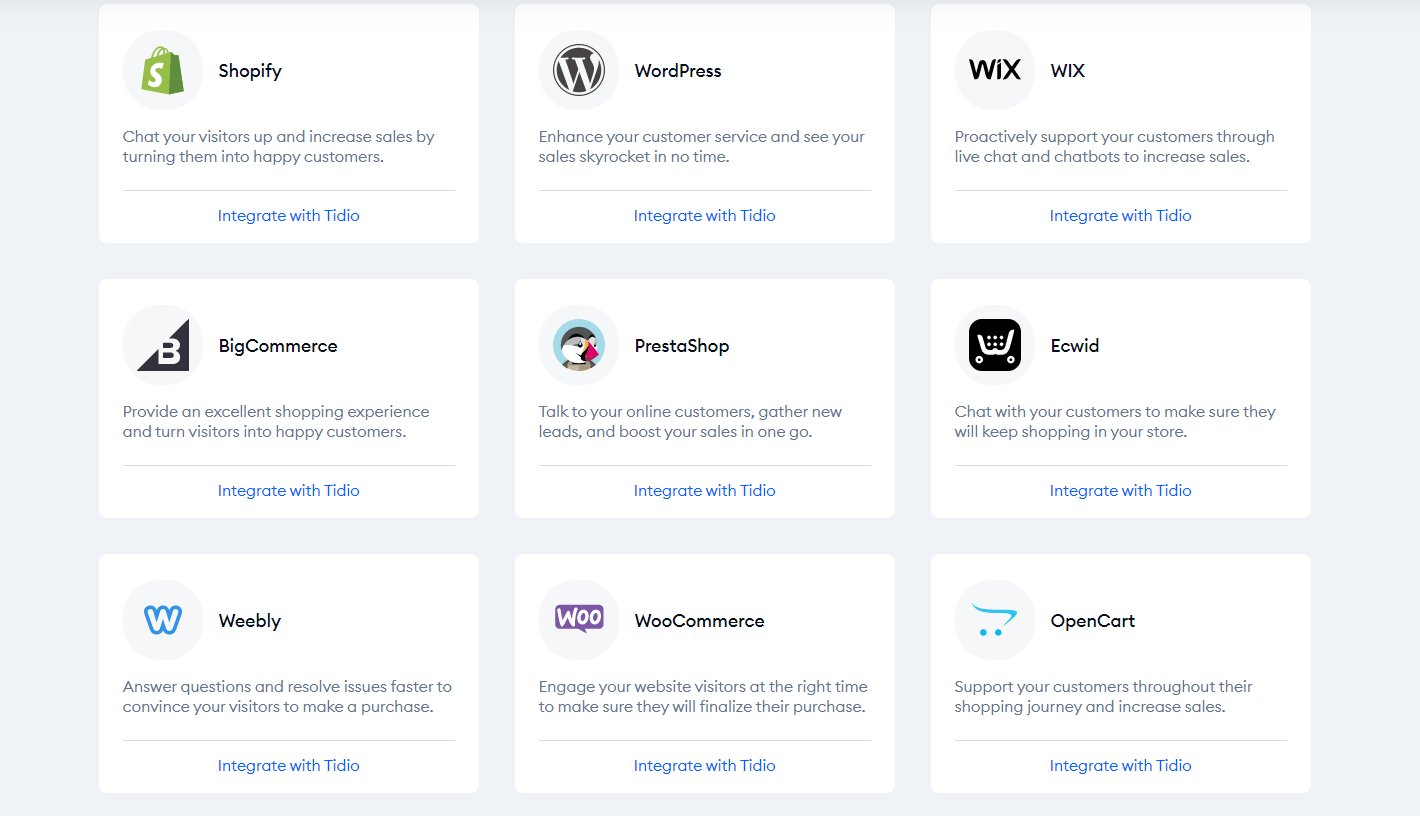Click the WIX card title text
1420x816 pixels.
tap(1068, 71)
